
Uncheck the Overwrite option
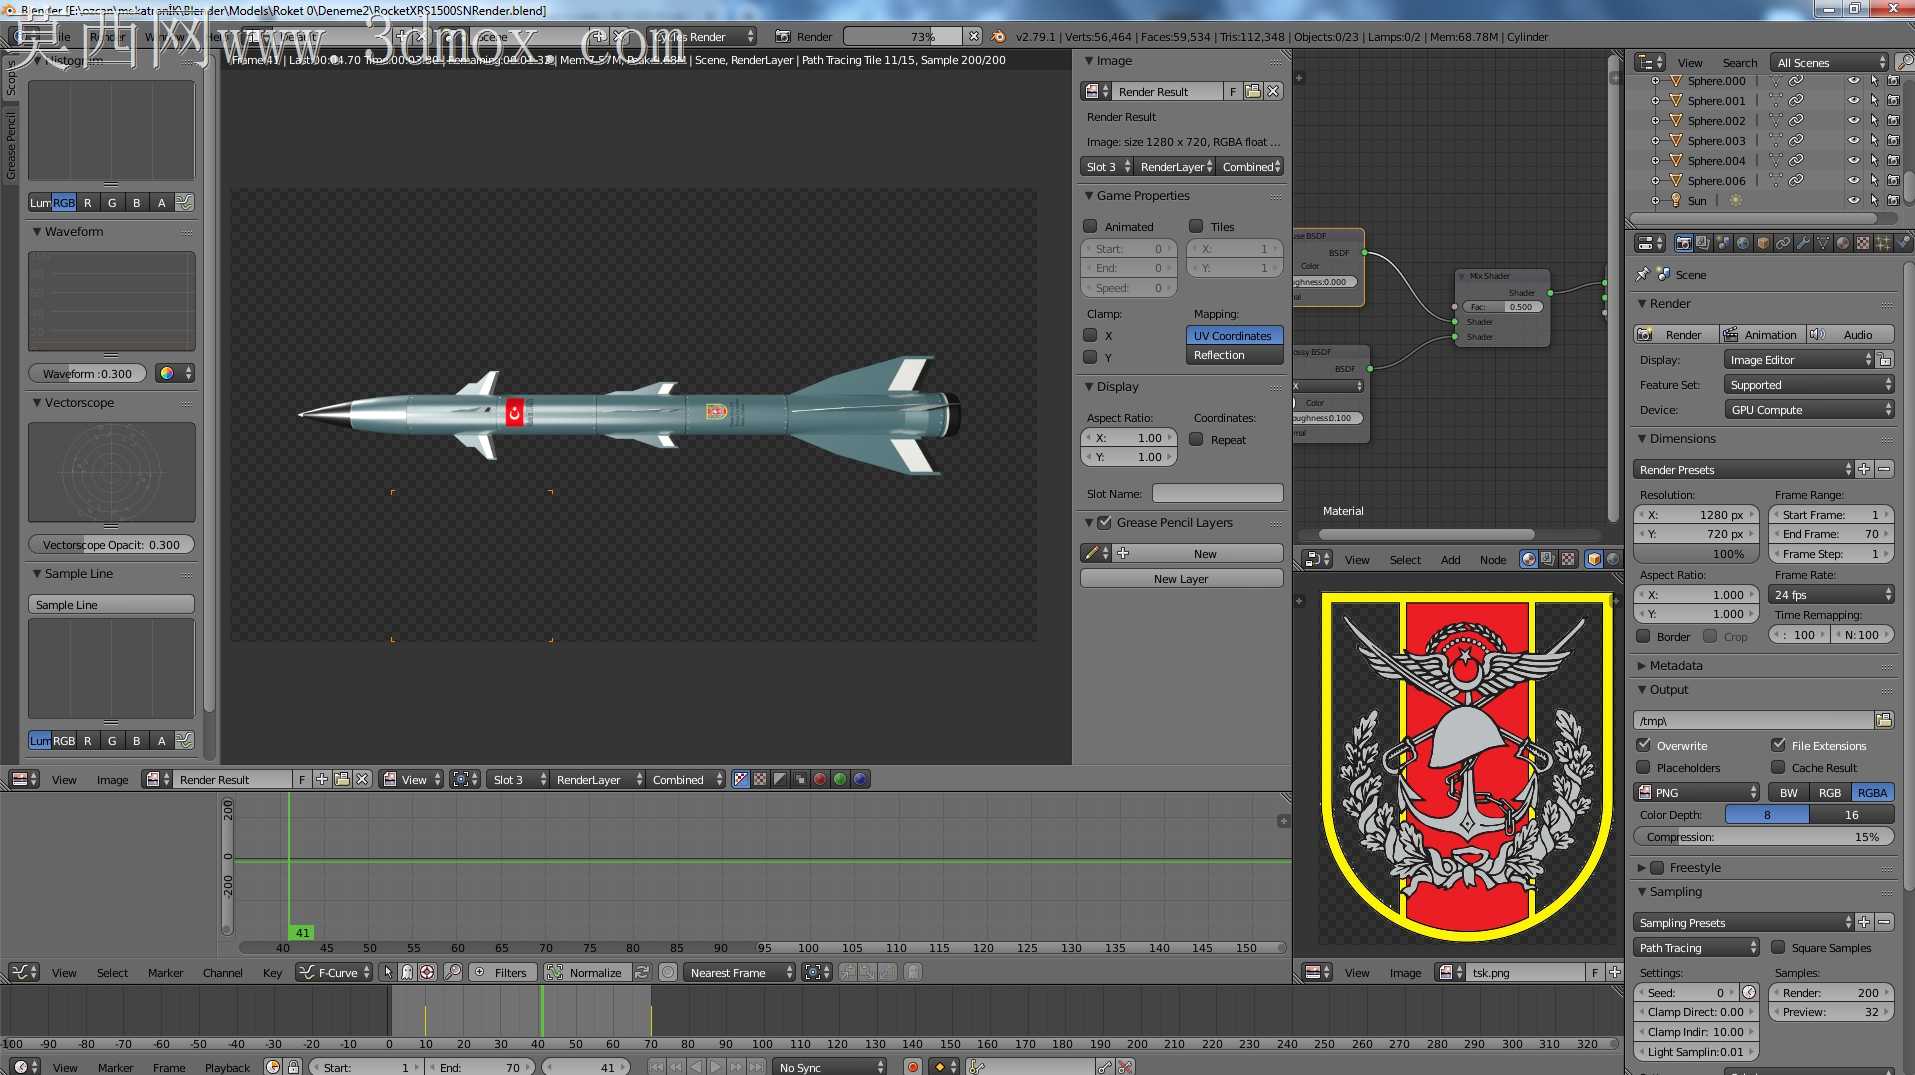(x=1643, y=745)
